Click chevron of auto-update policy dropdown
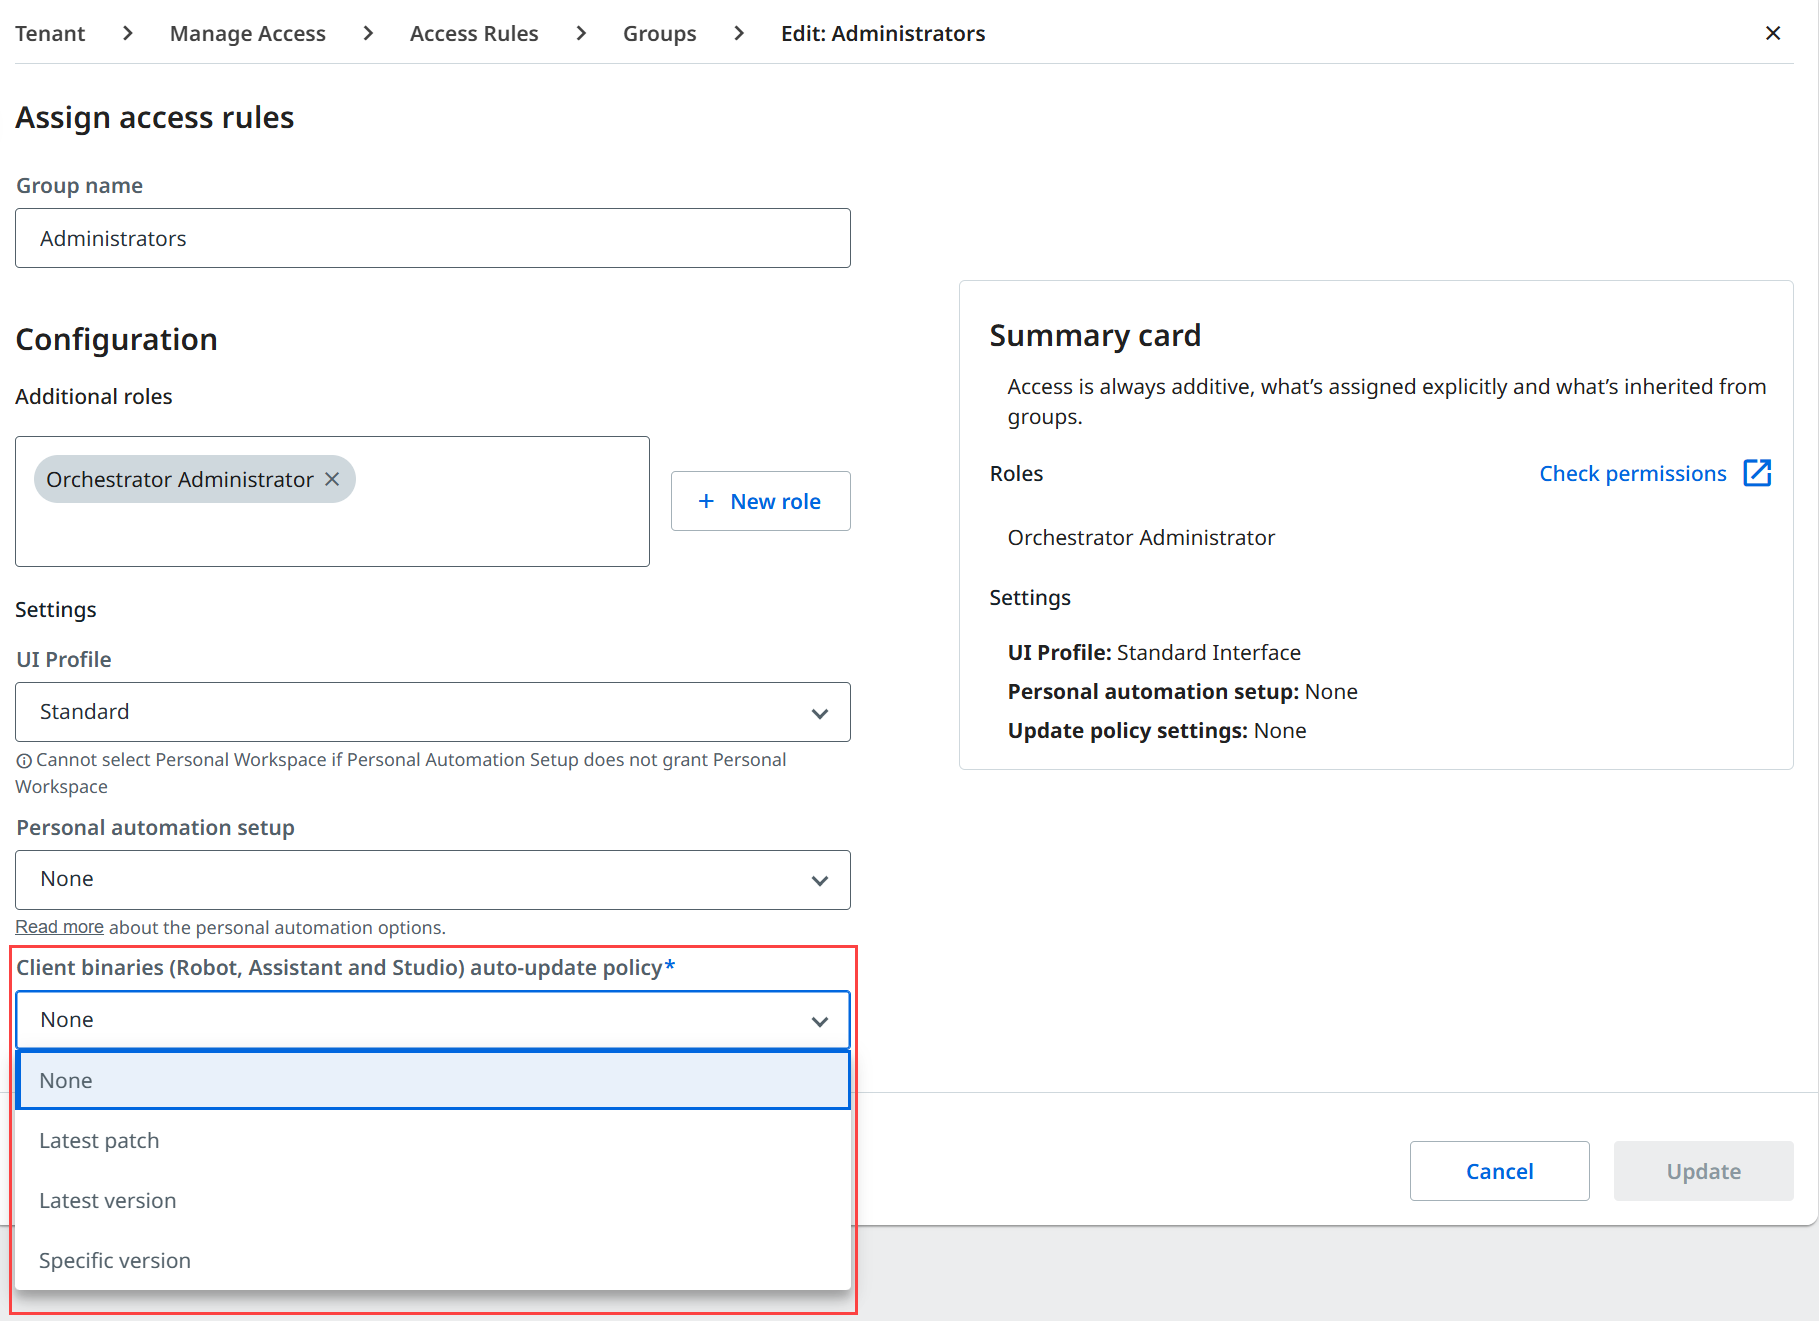The width and height of the screenshot is (1819, 1321). pyautogui.click(x=820, y=1021)
